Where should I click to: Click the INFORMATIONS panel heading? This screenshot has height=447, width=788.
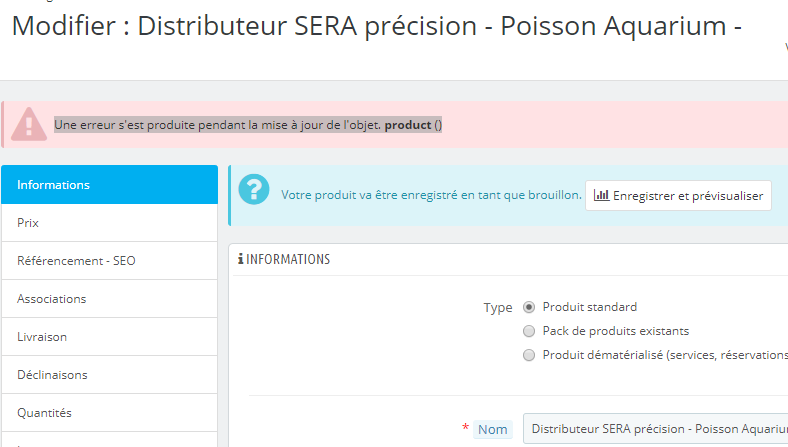pos(288,260)
